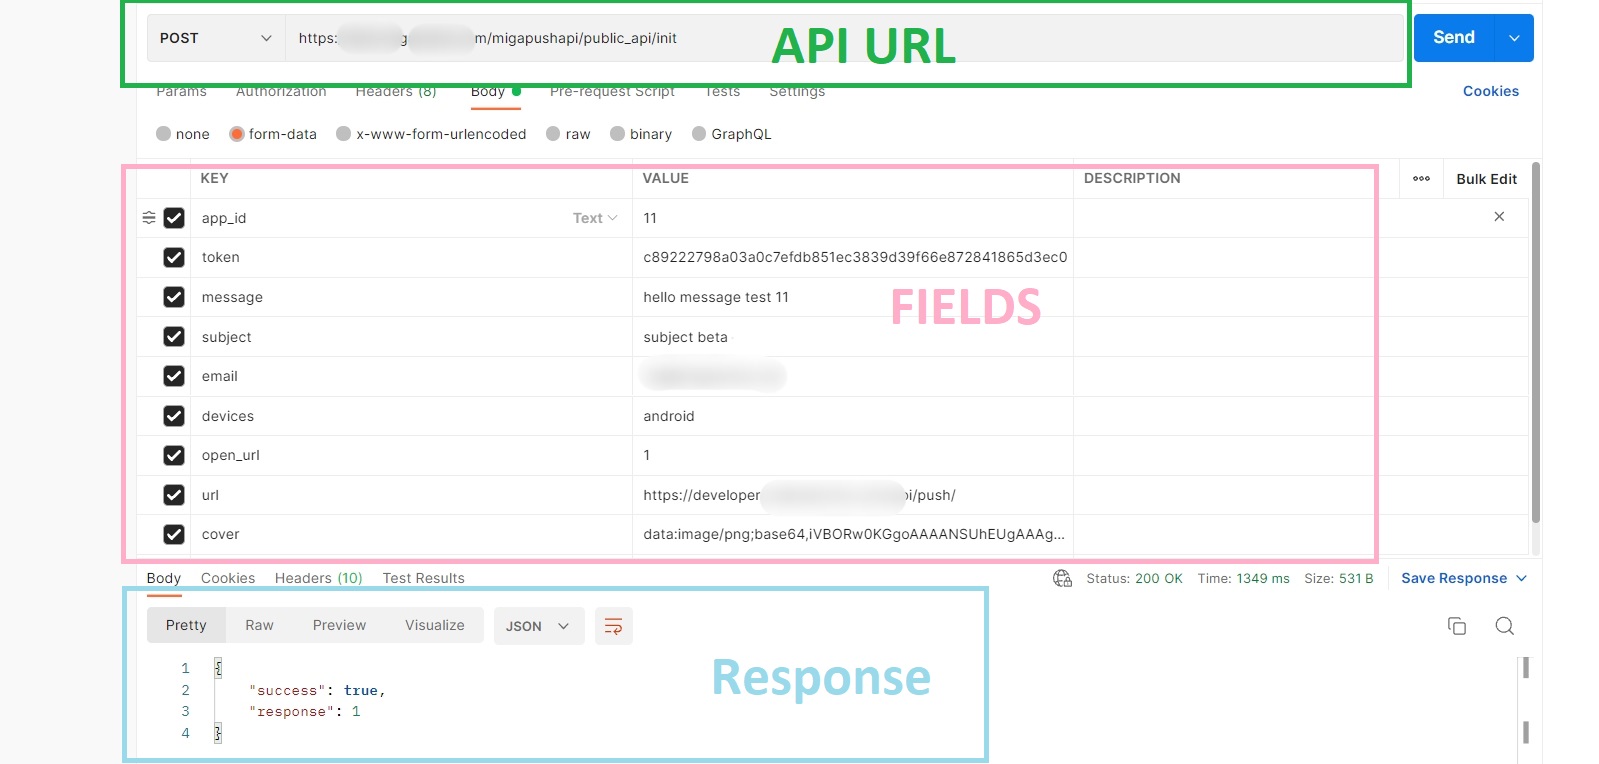Viewport: 1599px width, 764px height.
Task: Switch to the response Headers (10) tab
Action: pyautogui.click(x=319, y=578)
